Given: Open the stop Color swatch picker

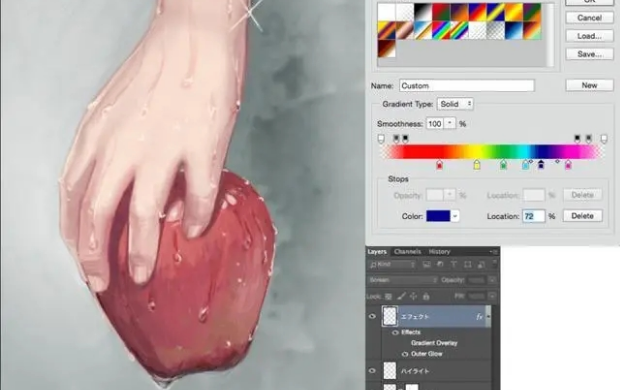Looking at the screenshot, I should point(438,216).
